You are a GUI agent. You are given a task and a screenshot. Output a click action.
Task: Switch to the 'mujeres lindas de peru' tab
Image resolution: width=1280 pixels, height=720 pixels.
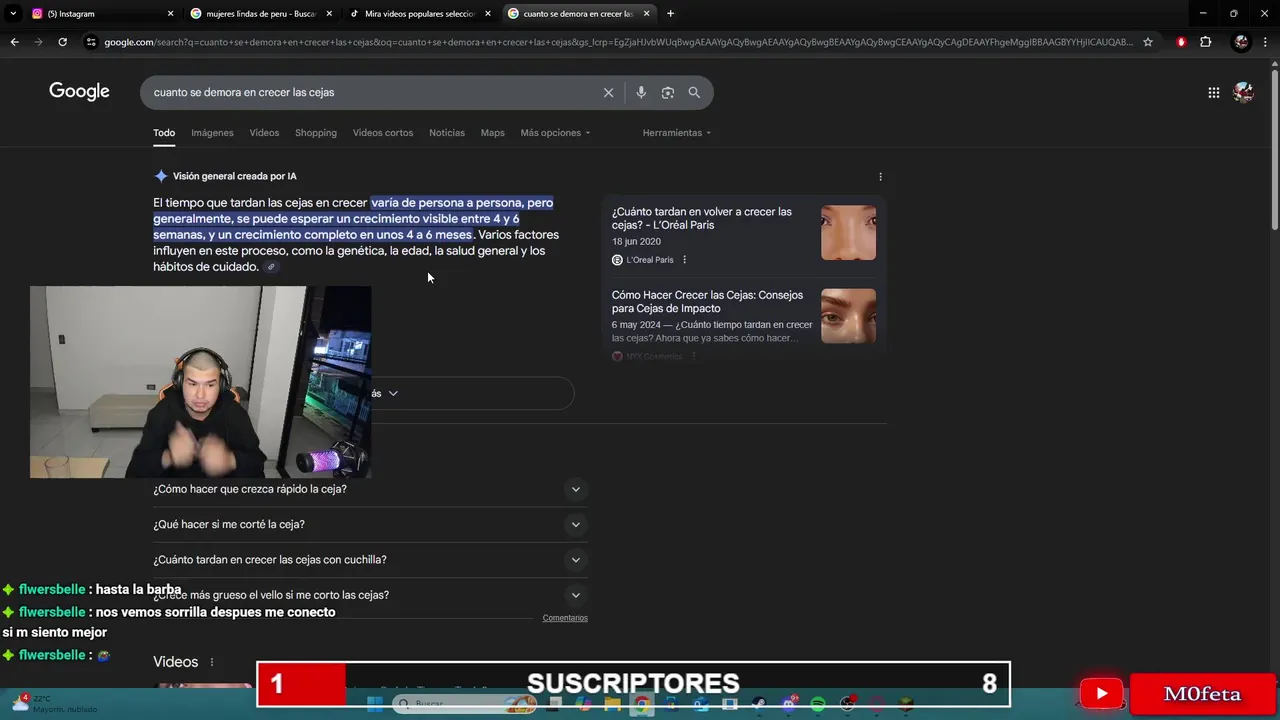click(x=260, y=14)
